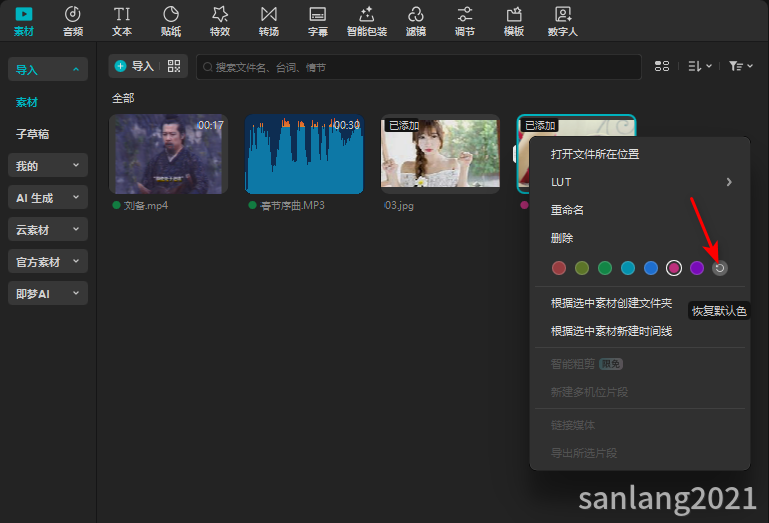
Task: Pick the red color label swatch
Action: (559, 268)
